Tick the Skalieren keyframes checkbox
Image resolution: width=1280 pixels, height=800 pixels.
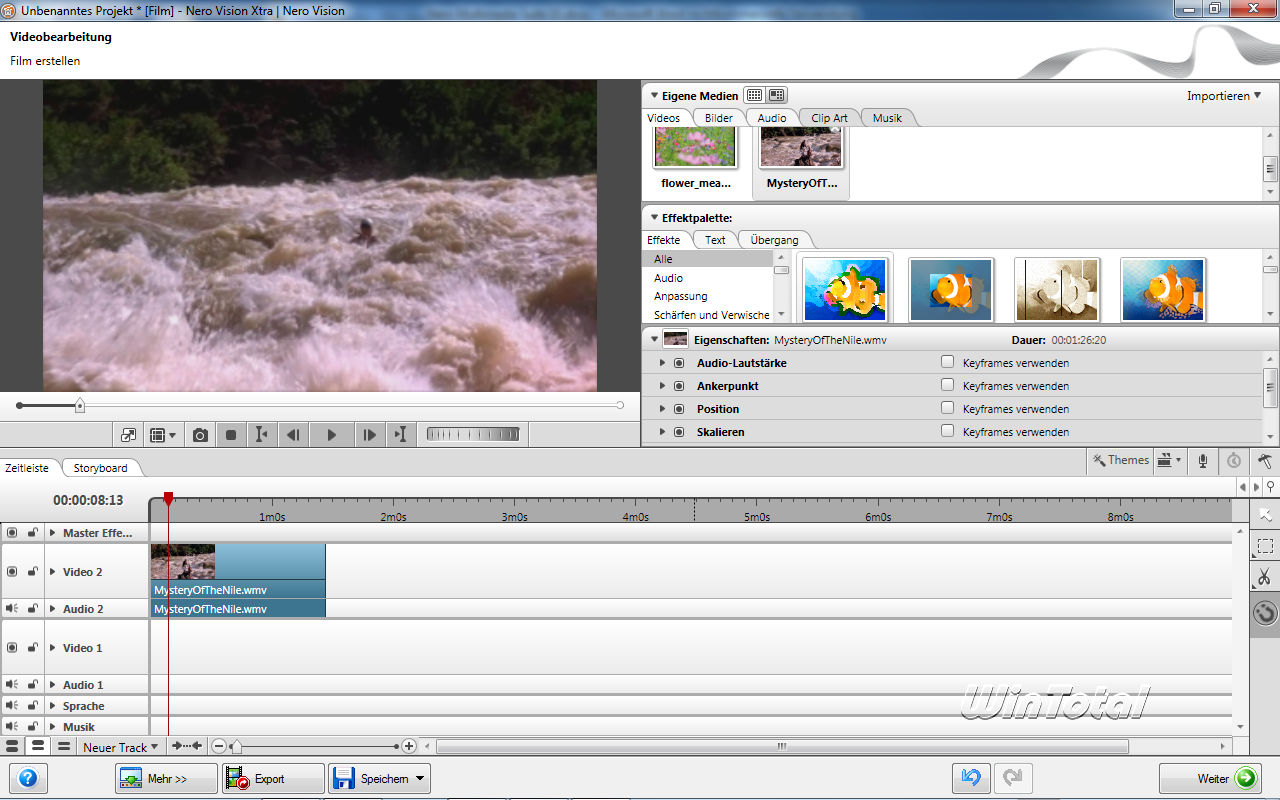click(947, 431)
